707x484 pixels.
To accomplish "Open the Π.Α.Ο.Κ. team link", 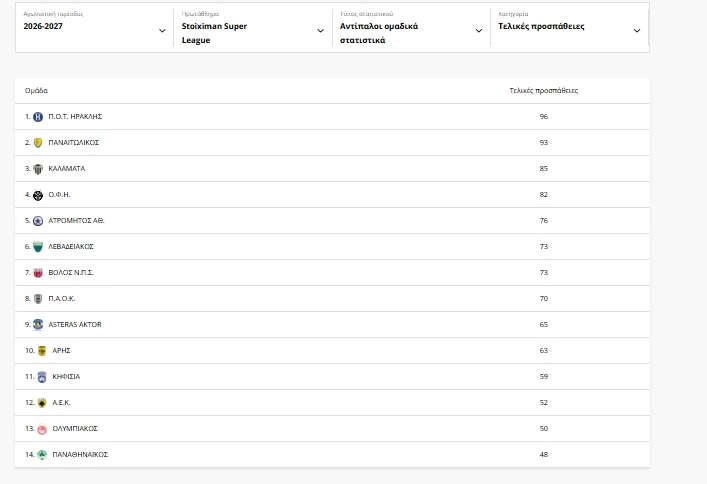I will pyautogui.click(x=62, y=299).
